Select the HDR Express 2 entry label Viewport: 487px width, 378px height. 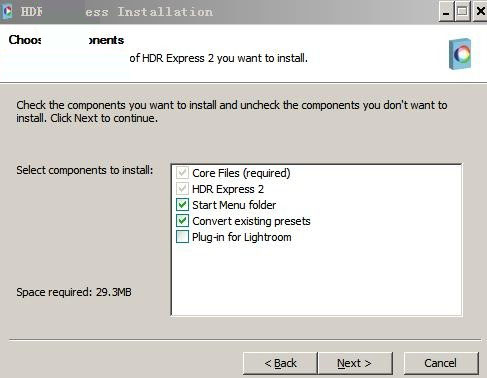coord(228,189)
